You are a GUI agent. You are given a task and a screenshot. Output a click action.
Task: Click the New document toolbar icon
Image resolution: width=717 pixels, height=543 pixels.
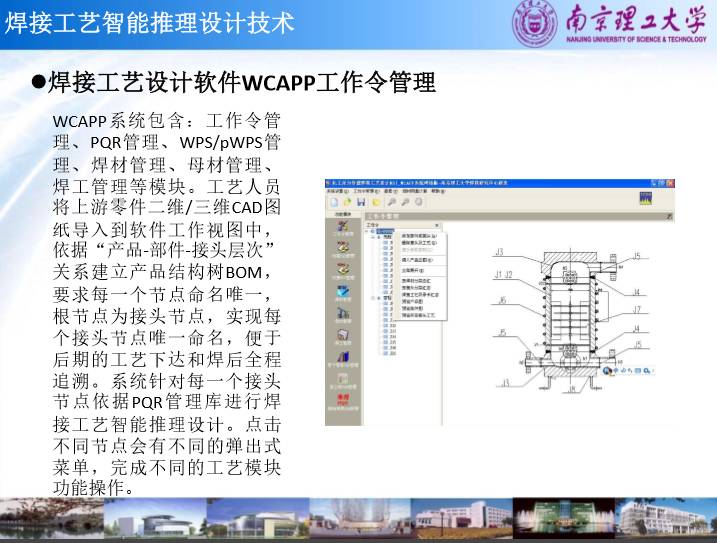(x=334, y=202)
